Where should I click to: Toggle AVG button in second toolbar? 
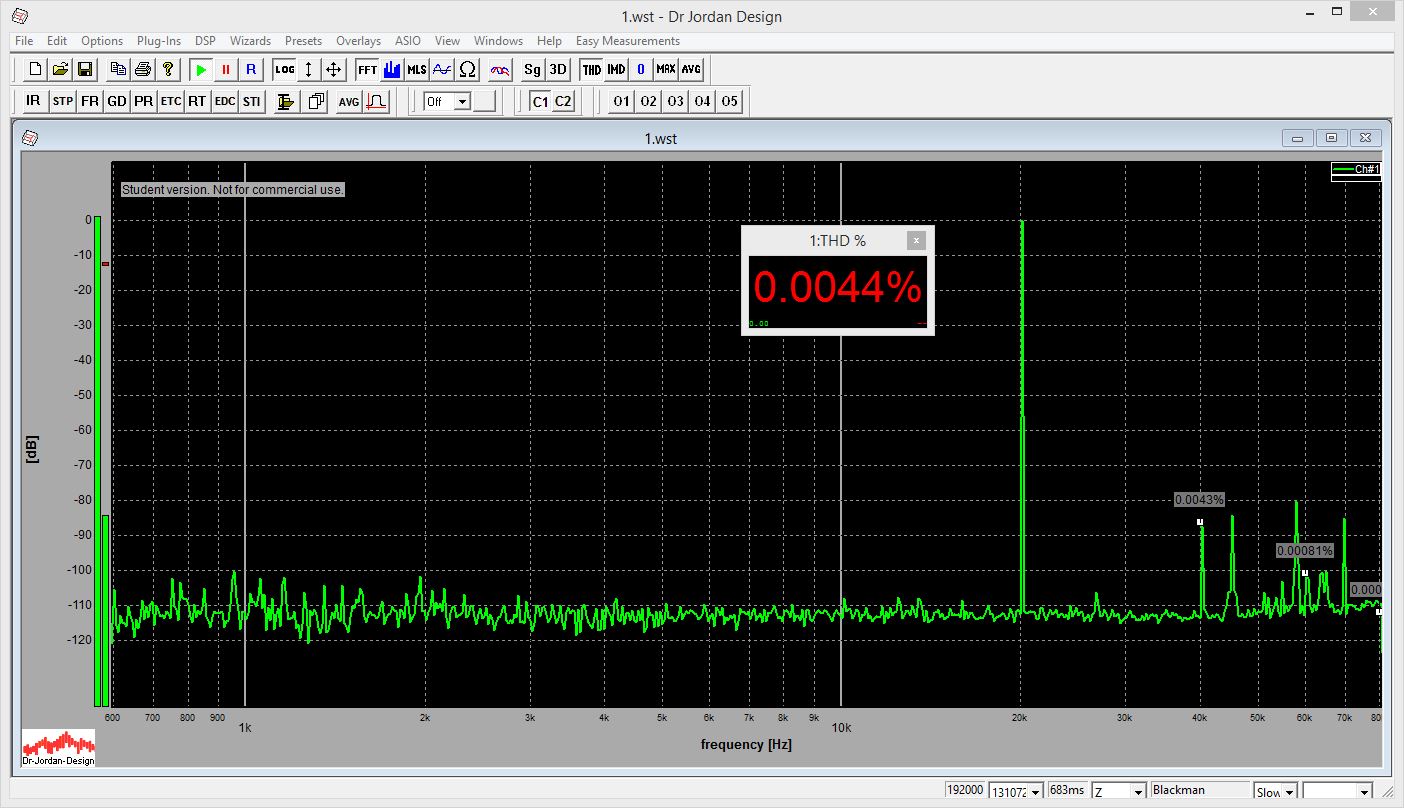pos(348,101)
